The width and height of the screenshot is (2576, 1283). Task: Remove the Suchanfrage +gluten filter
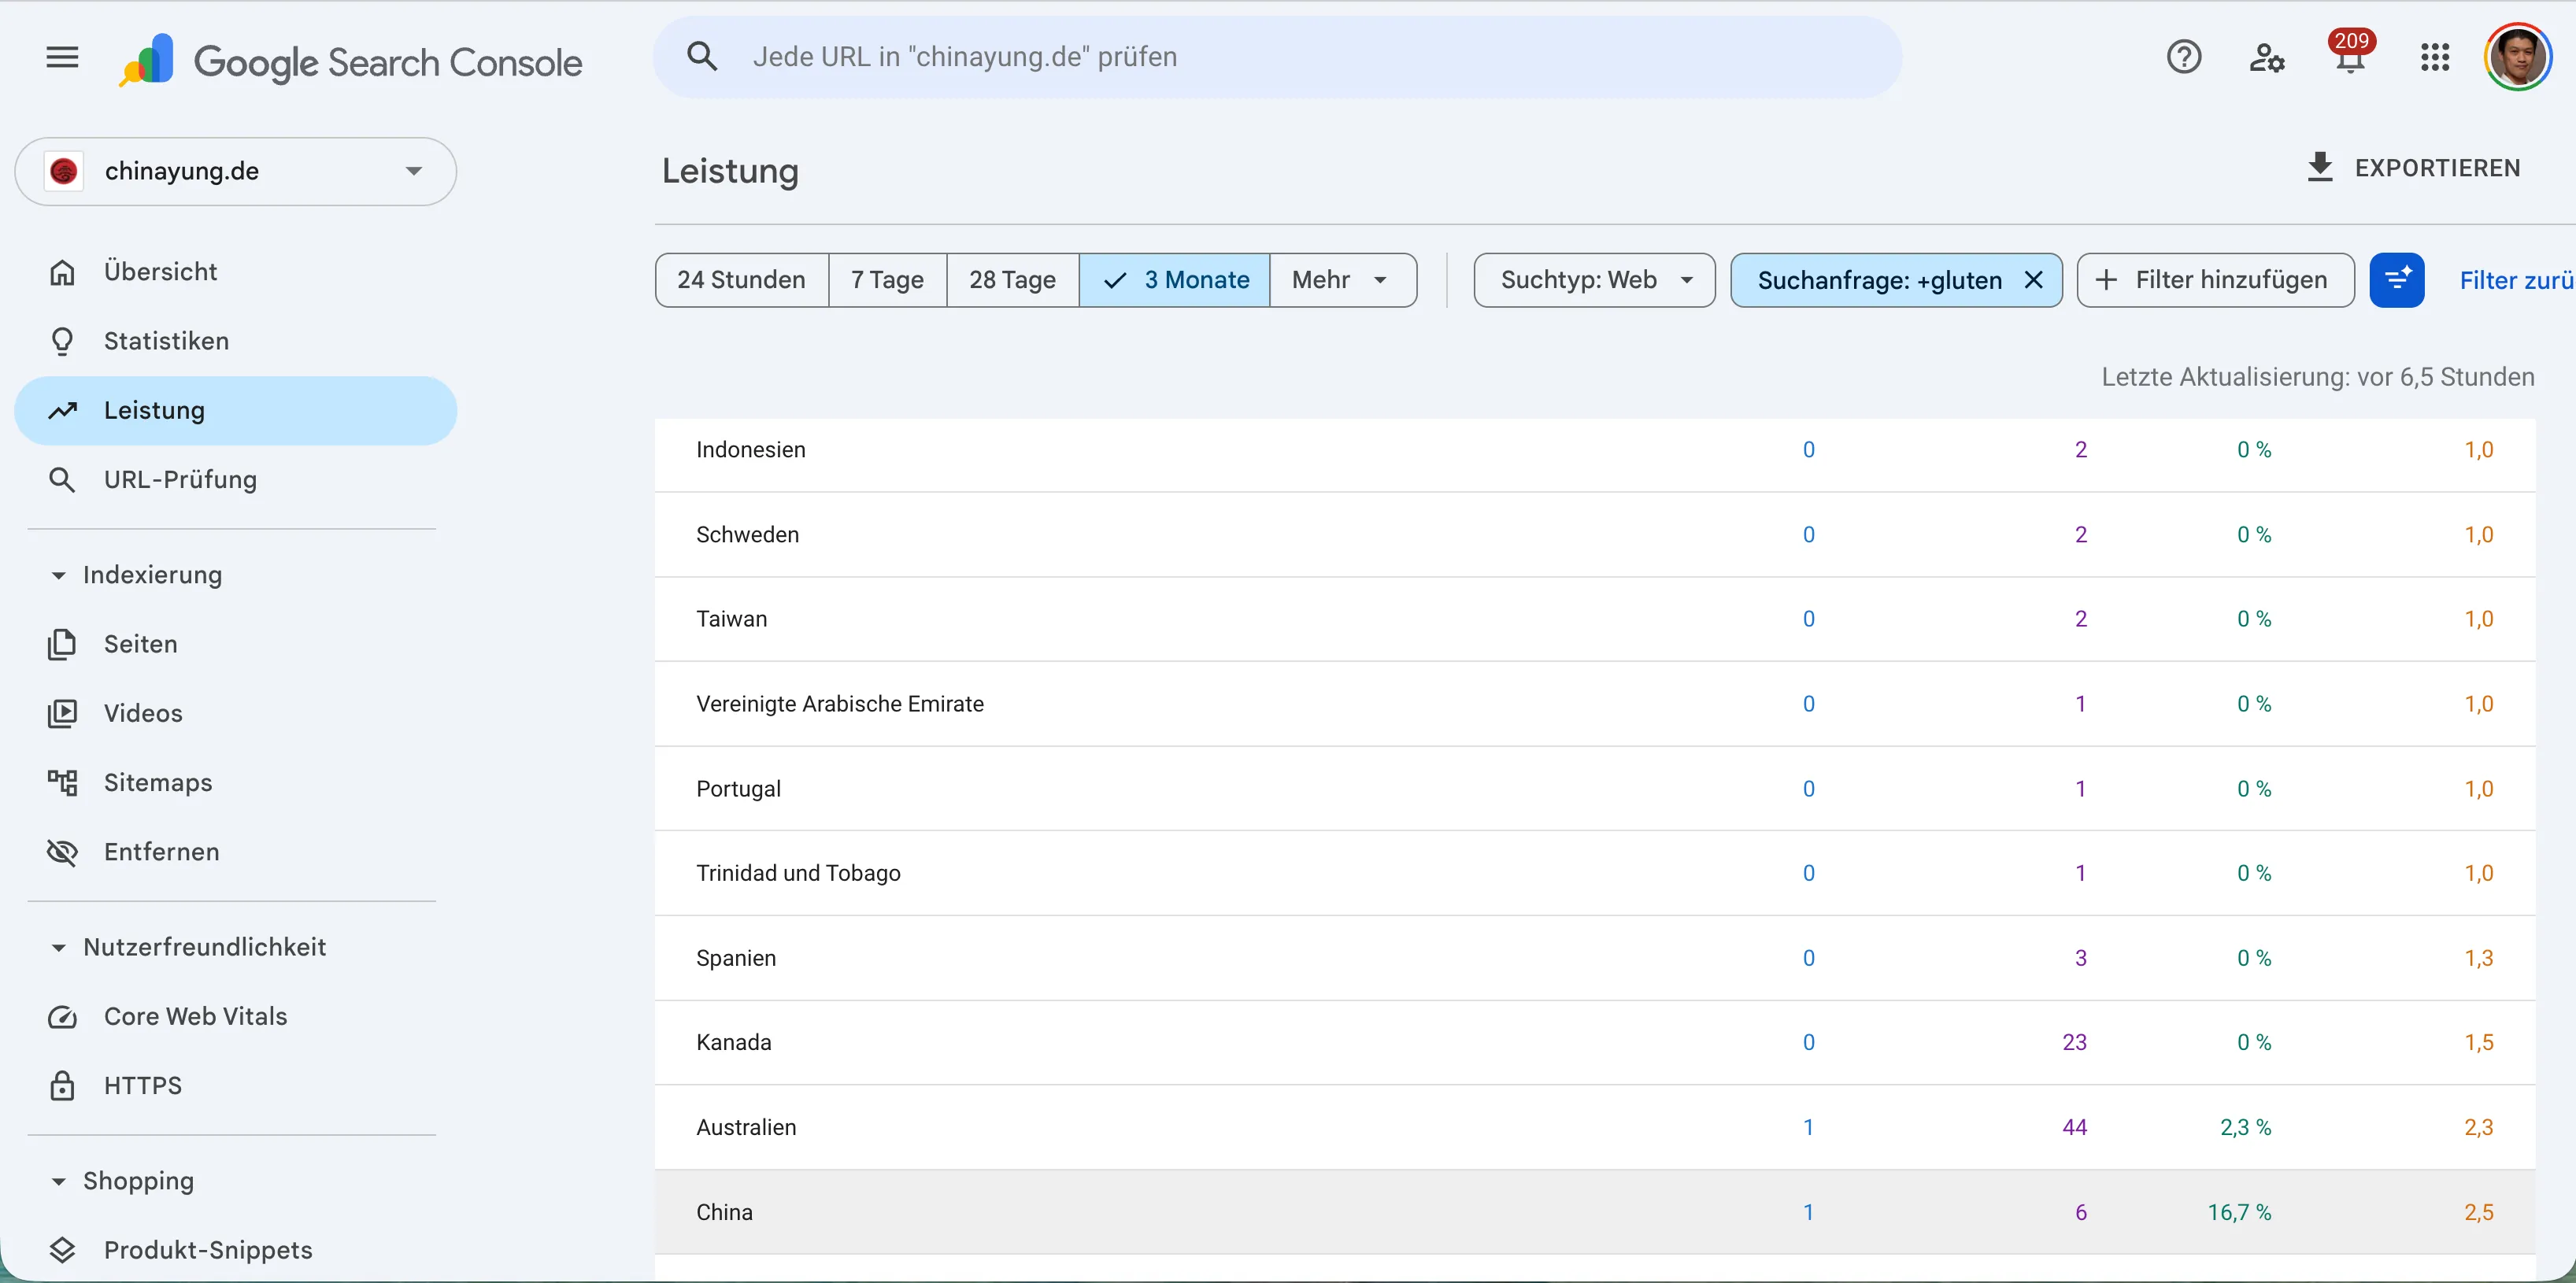click(x=2033, y=280)
